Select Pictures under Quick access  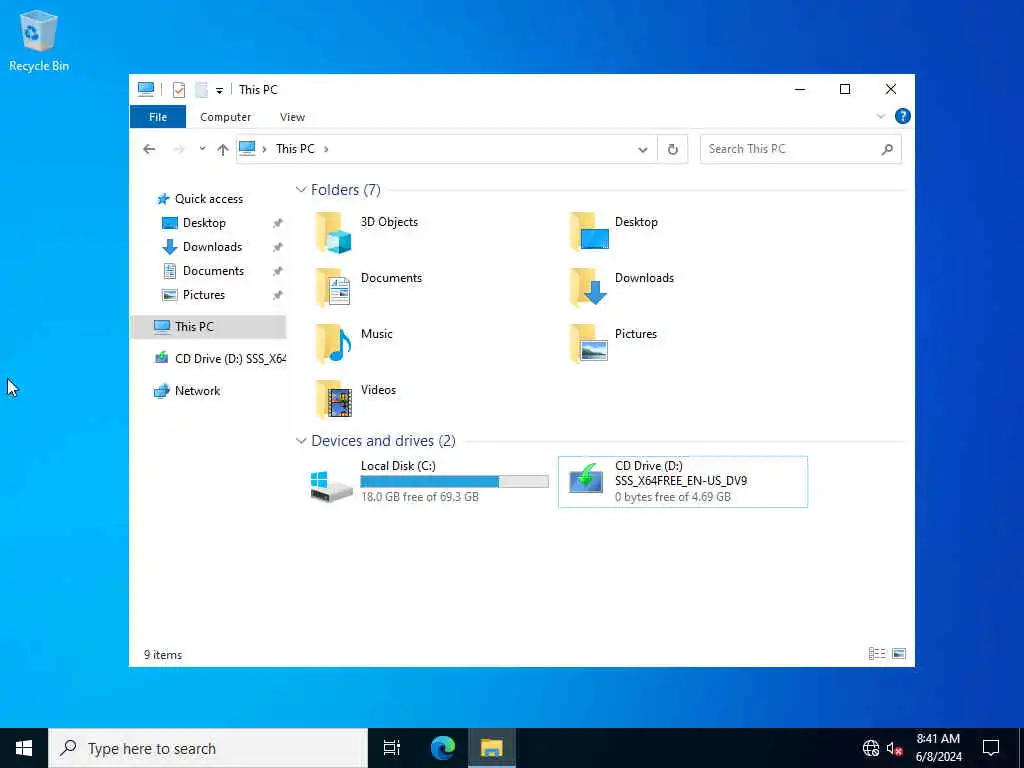204,295
